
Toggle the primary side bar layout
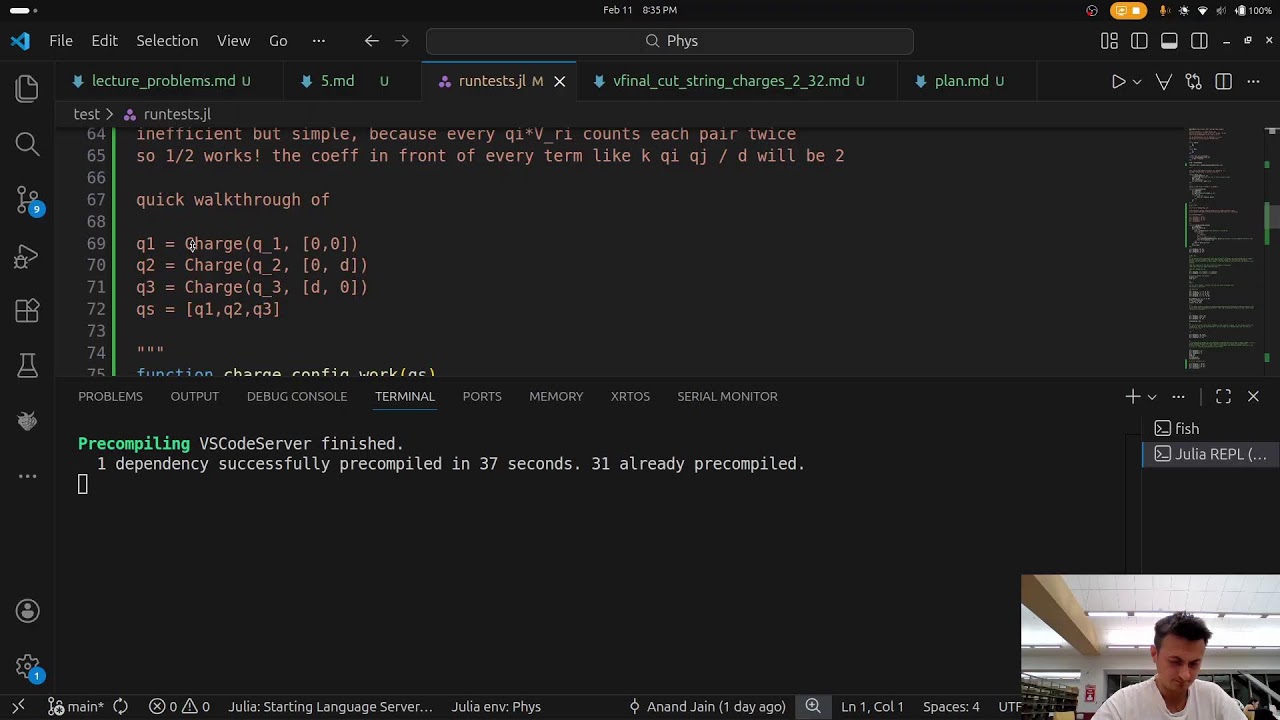1139,41
